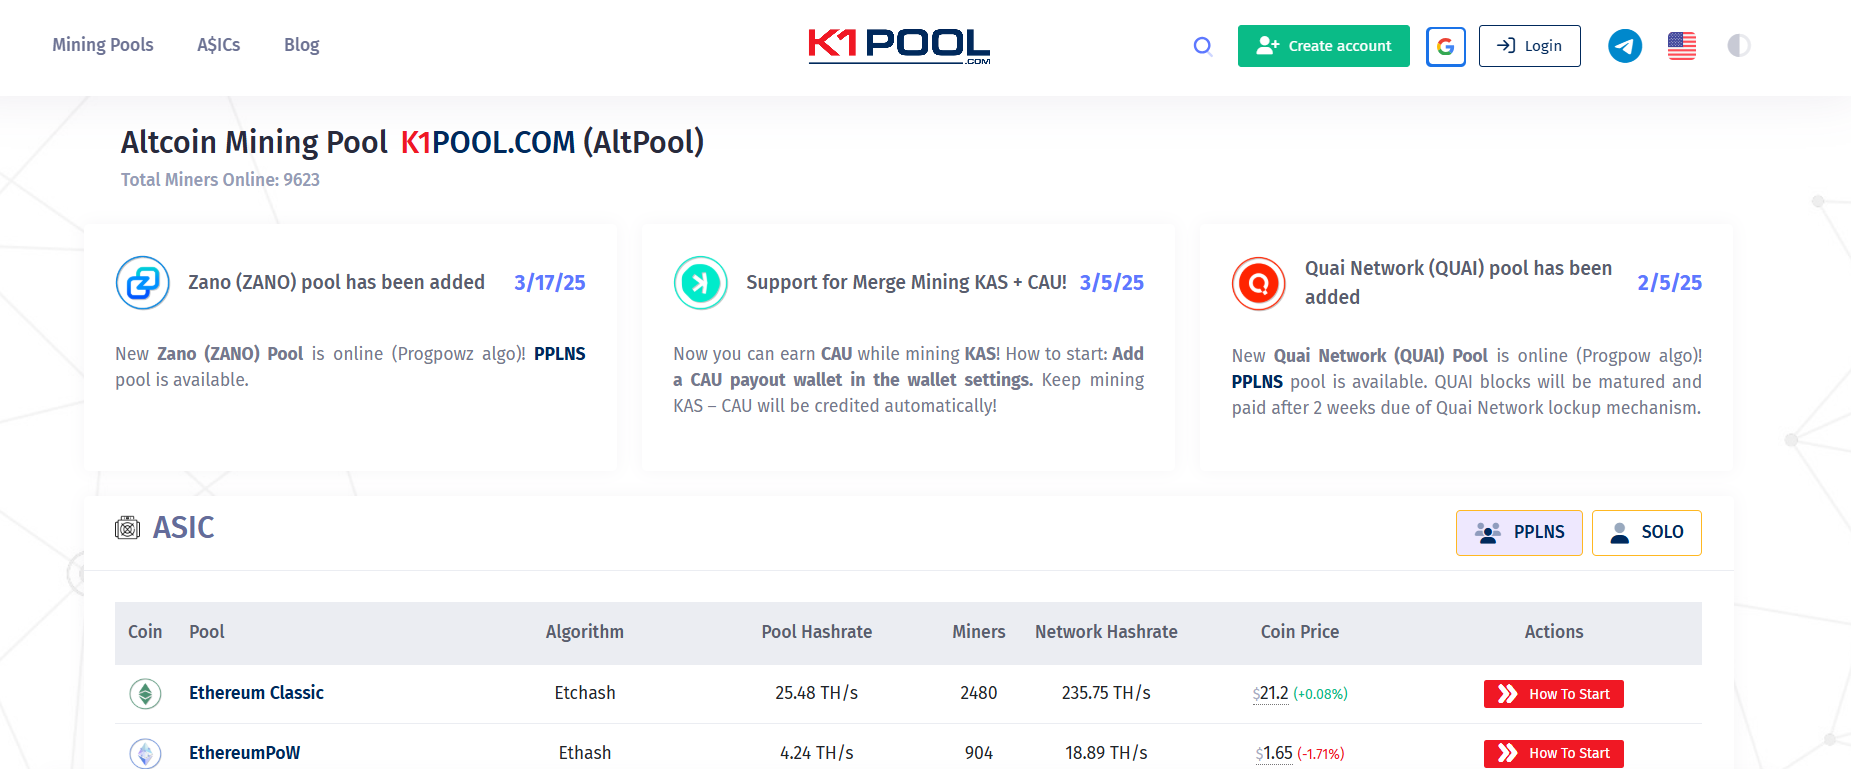Click the Algorithm column header
This screenshot has width=1851, height=769.
585,632
